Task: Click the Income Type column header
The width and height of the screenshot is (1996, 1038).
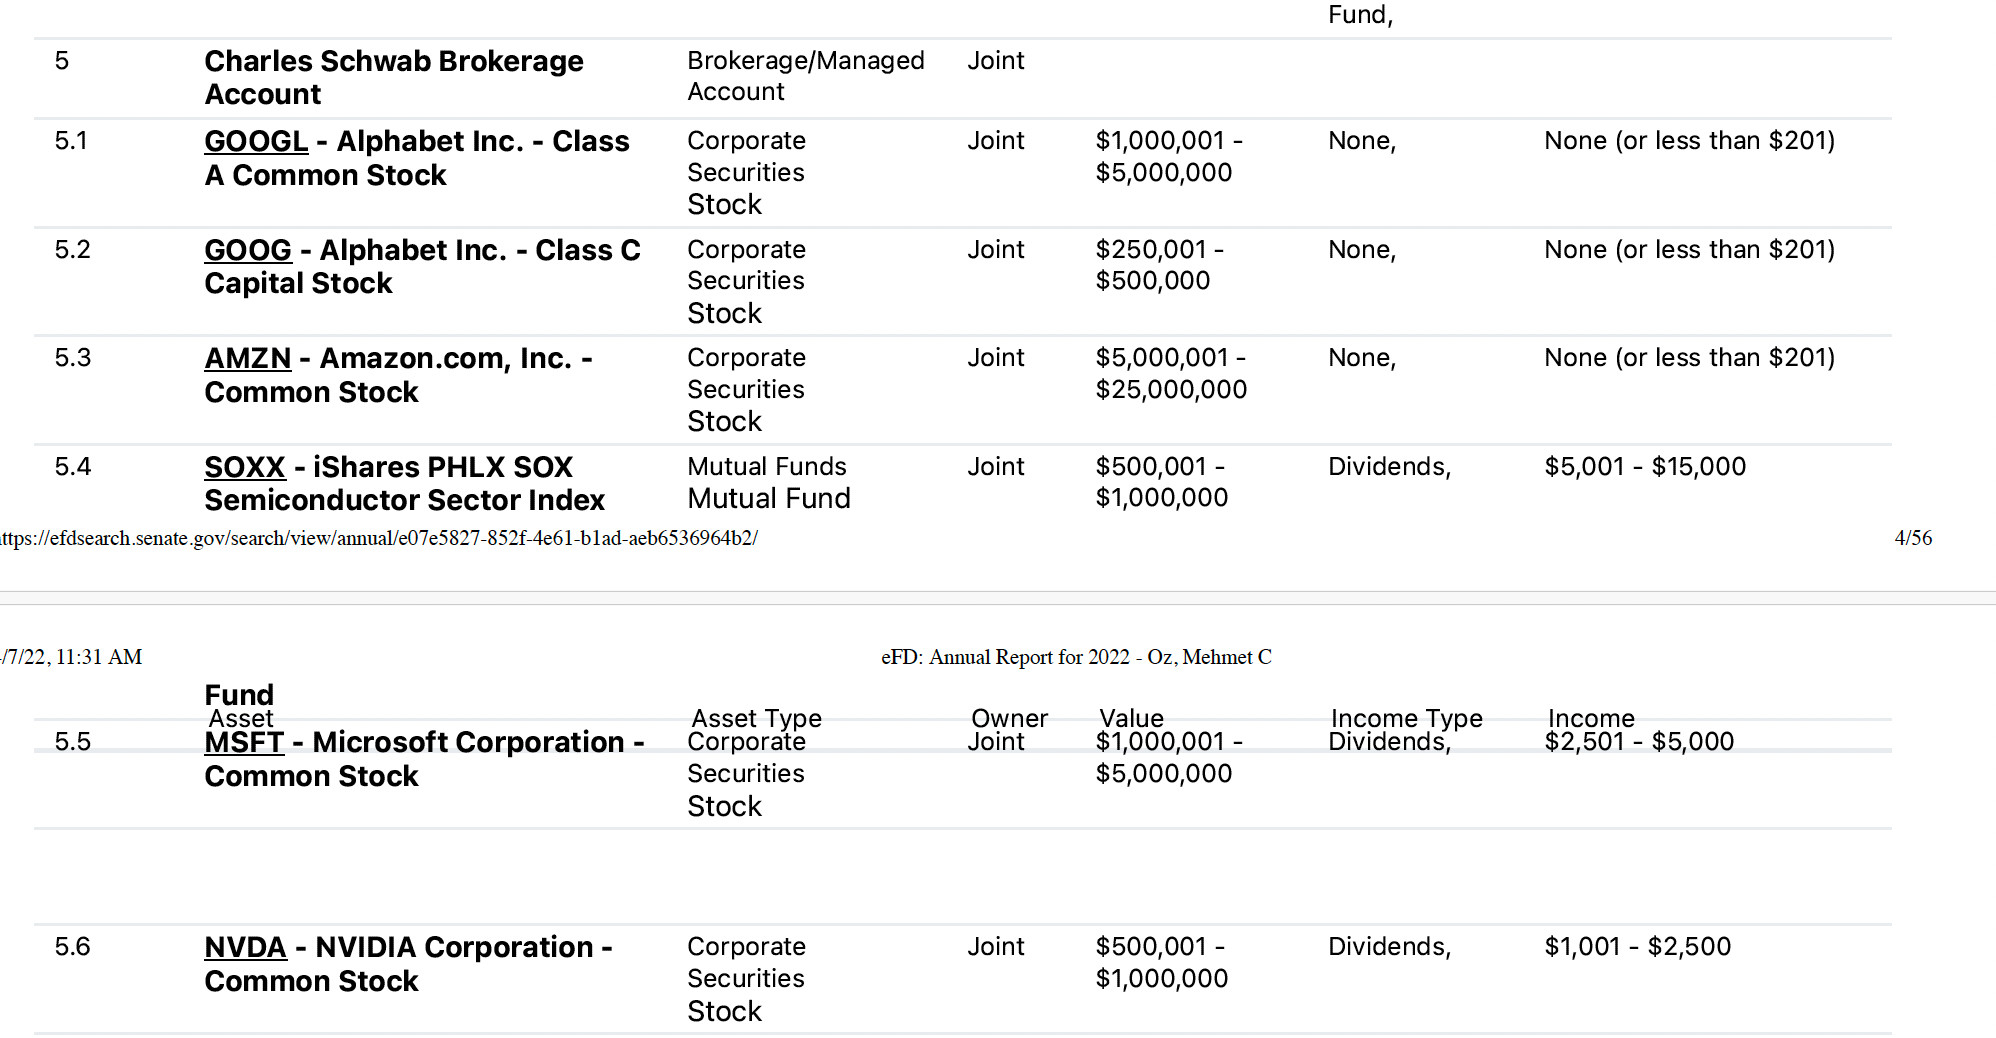Action: 1406,717
